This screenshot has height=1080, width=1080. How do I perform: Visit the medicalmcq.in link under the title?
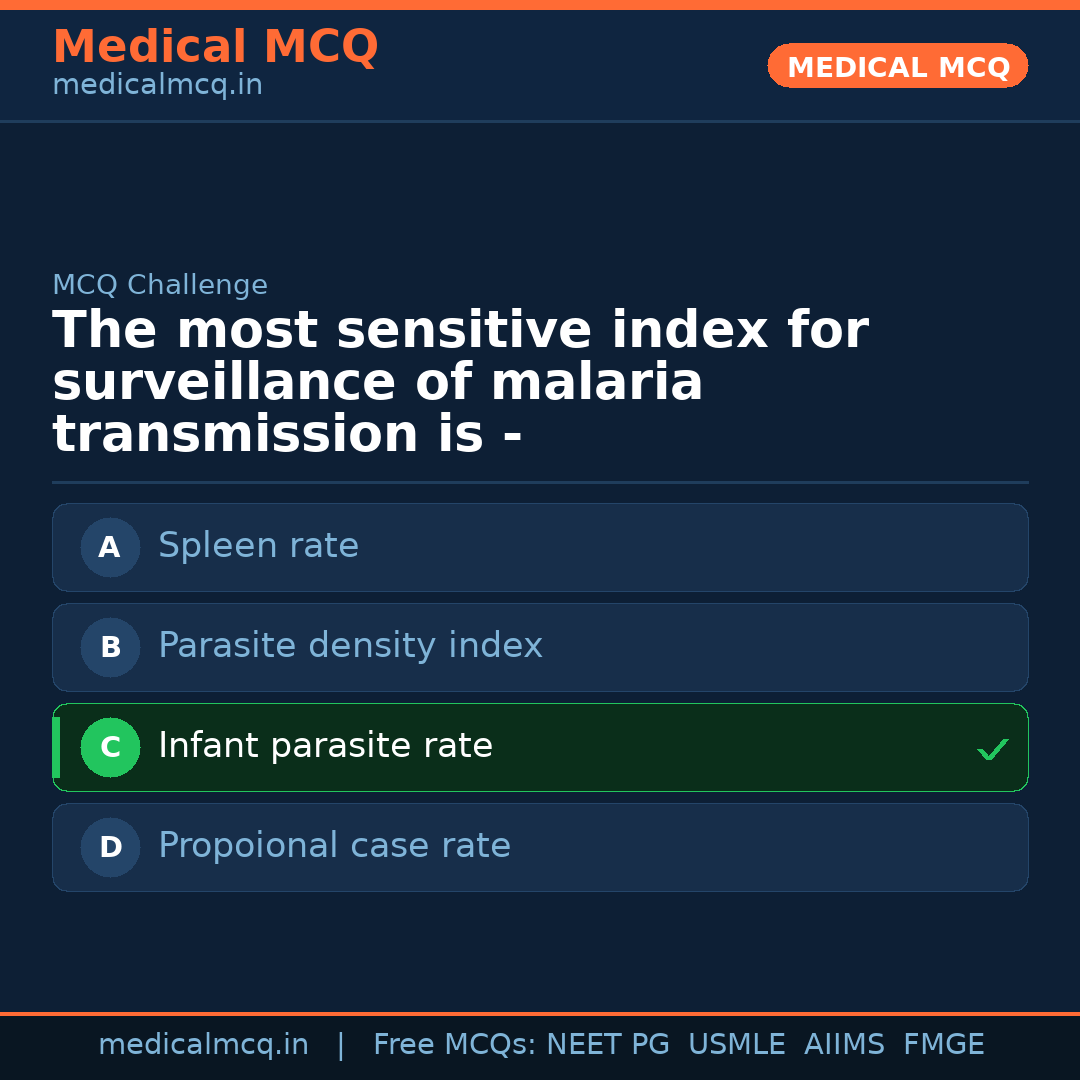pos(157,86)
